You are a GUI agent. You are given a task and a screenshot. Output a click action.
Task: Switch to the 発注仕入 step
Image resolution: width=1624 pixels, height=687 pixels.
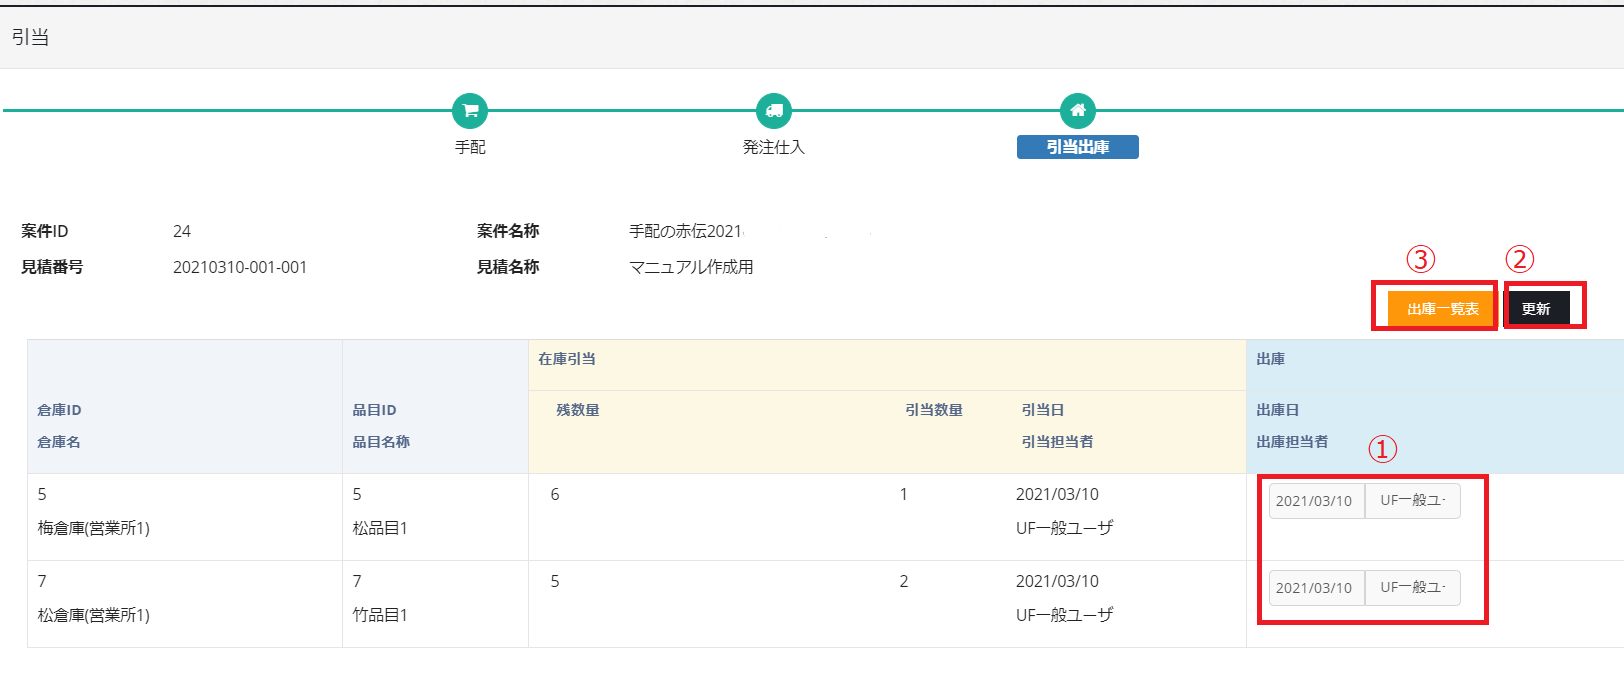pyautogui.click(x=773, y=147)
